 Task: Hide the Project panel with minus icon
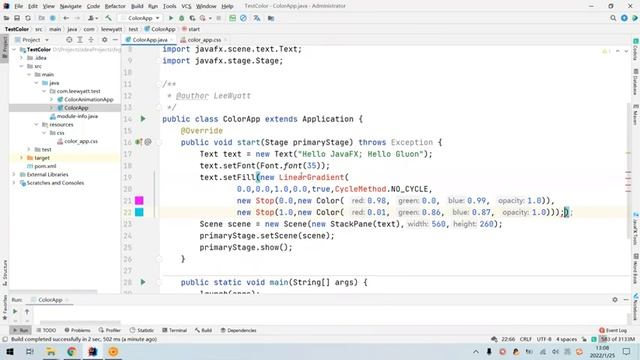[115, 40]
